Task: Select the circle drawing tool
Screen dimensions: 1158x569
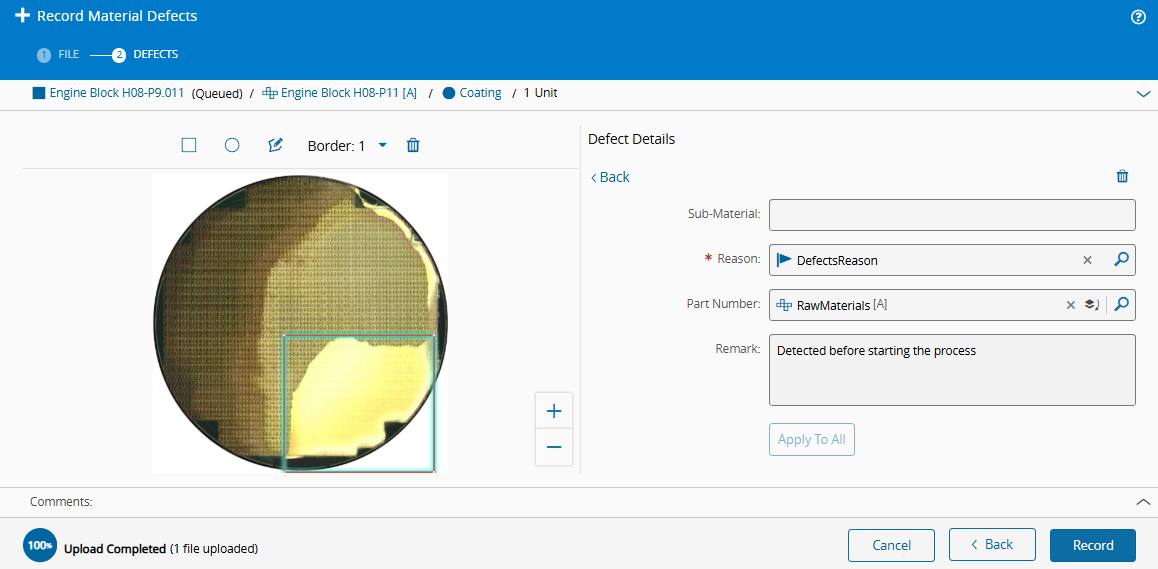Action: [x=232, y=146]
